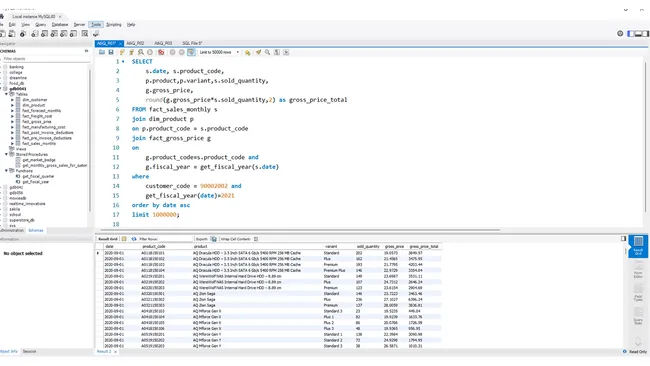This screenshot has width=650, height=366.
Task: Collapse the gdb0041 schema node
Action: pyautogui.click(x=1, y=89)
